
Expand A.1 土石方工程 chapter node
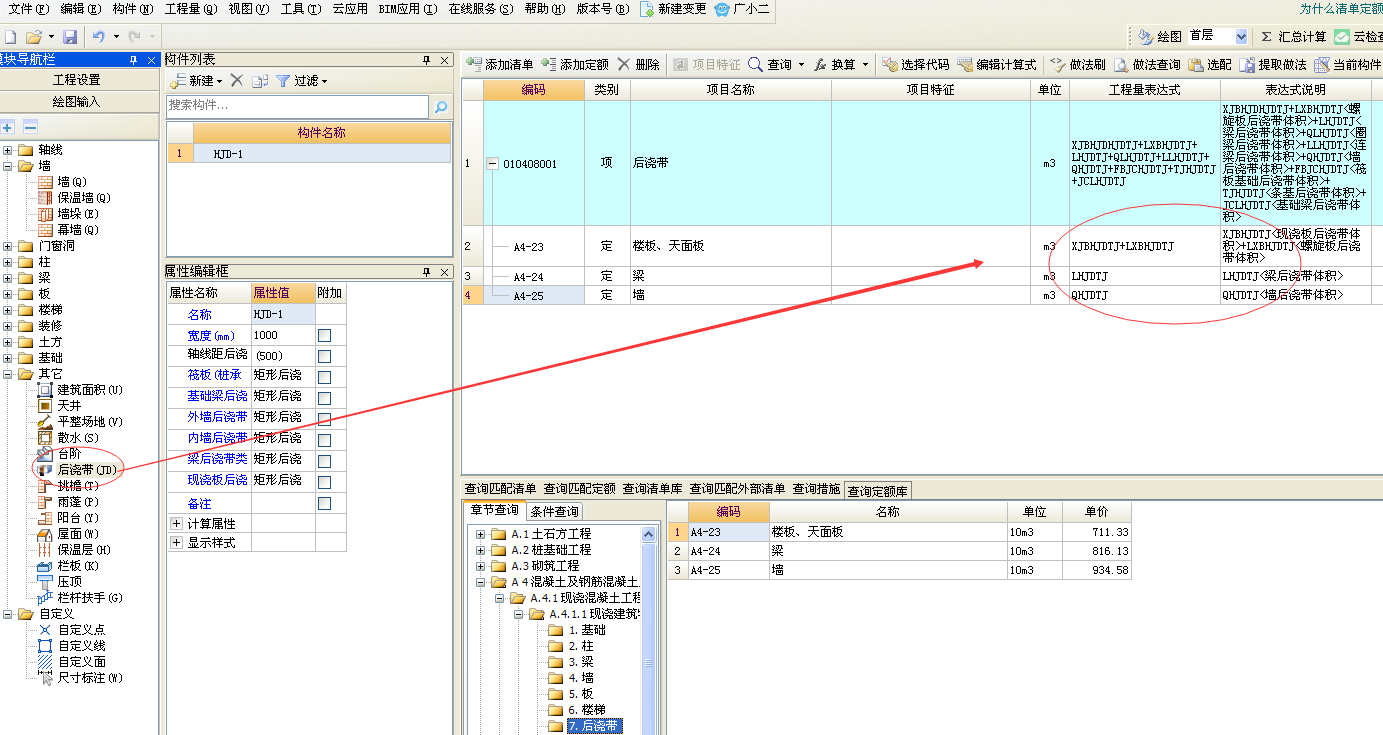pyautogui.click(x=480, y=534)
